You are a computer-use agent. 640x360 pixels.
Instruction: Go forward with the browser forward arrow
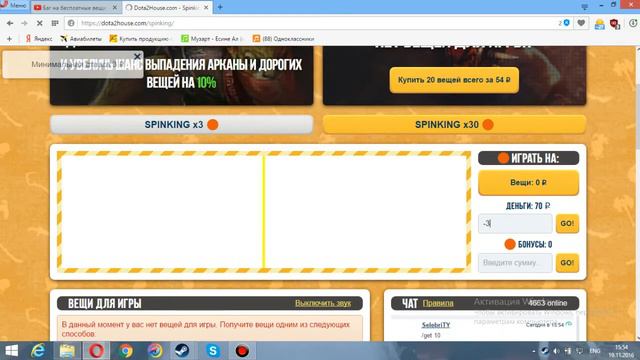click(24, 23)
